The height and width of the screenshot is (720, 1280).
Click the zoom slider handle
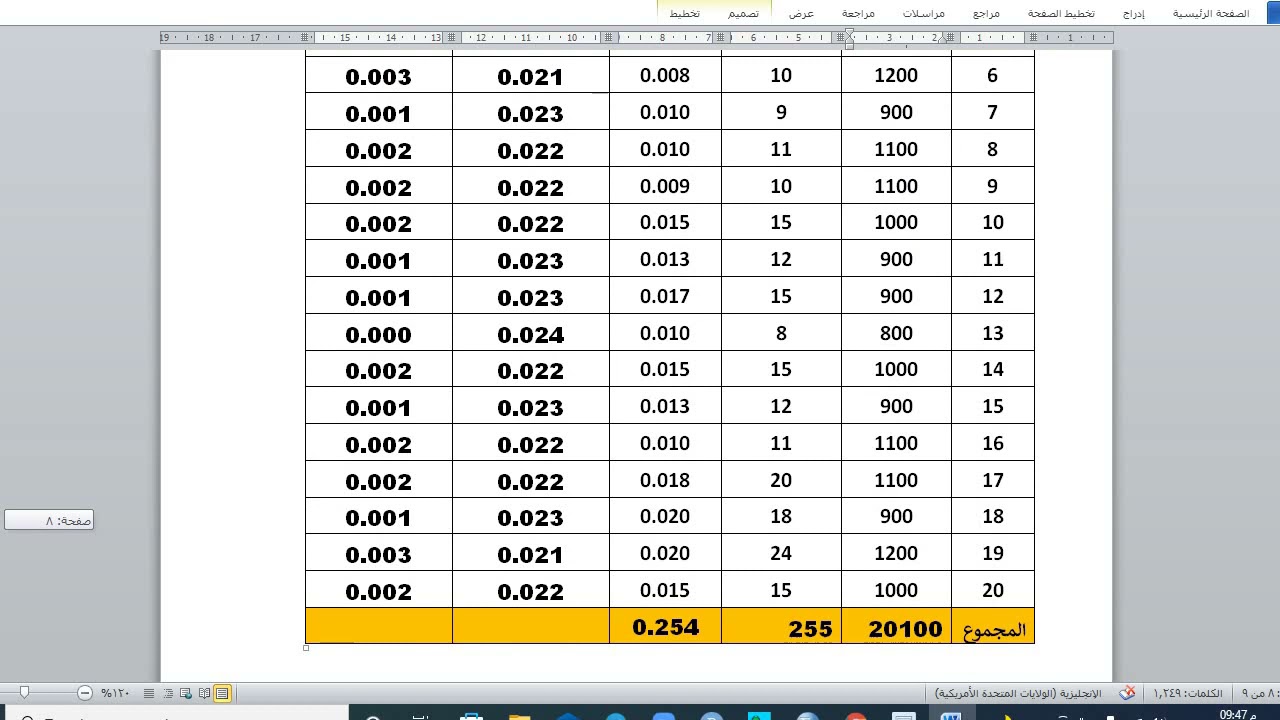[25, 692]
